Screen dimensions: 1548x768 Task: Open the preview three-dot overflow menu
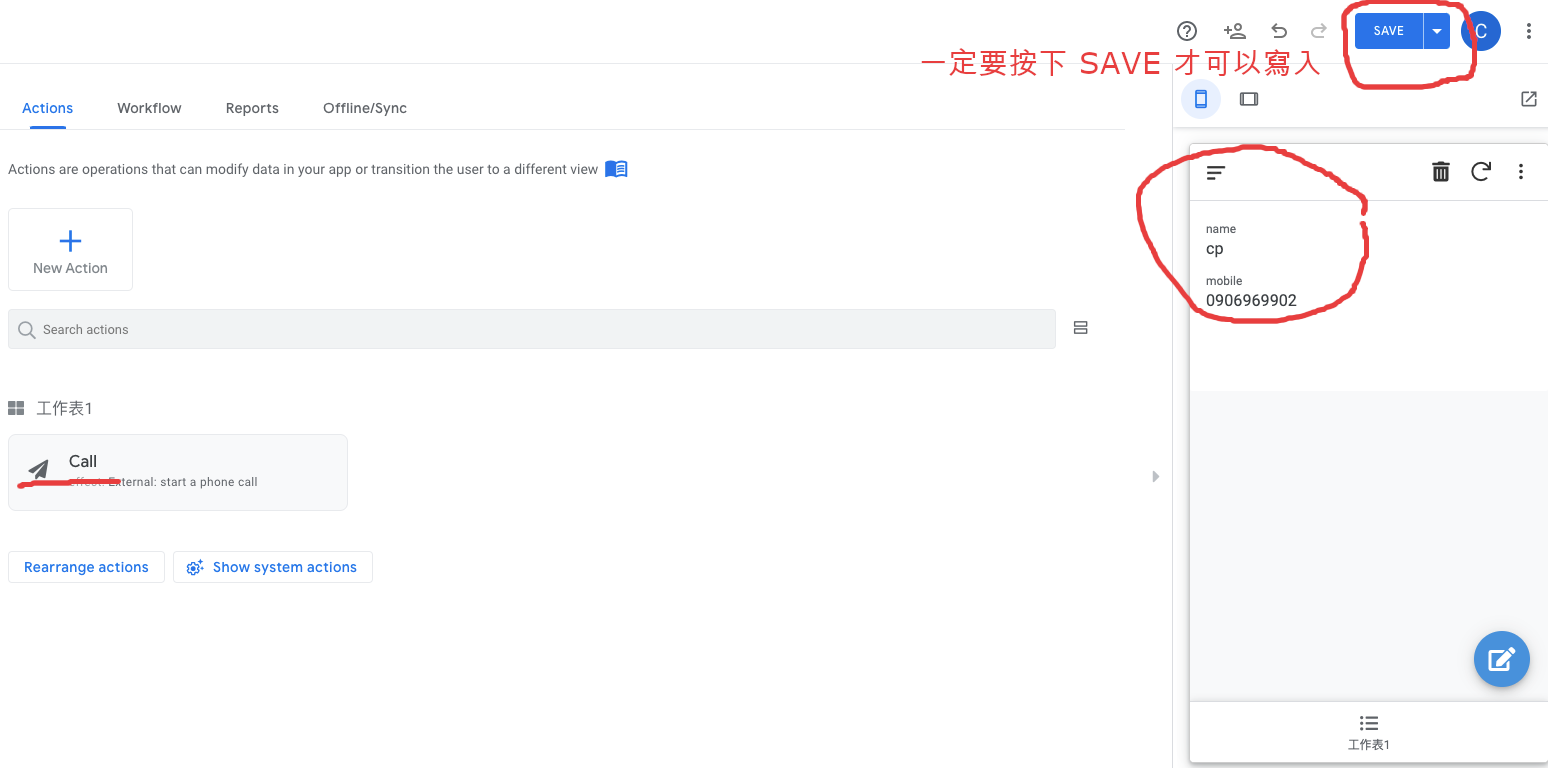1521,172
